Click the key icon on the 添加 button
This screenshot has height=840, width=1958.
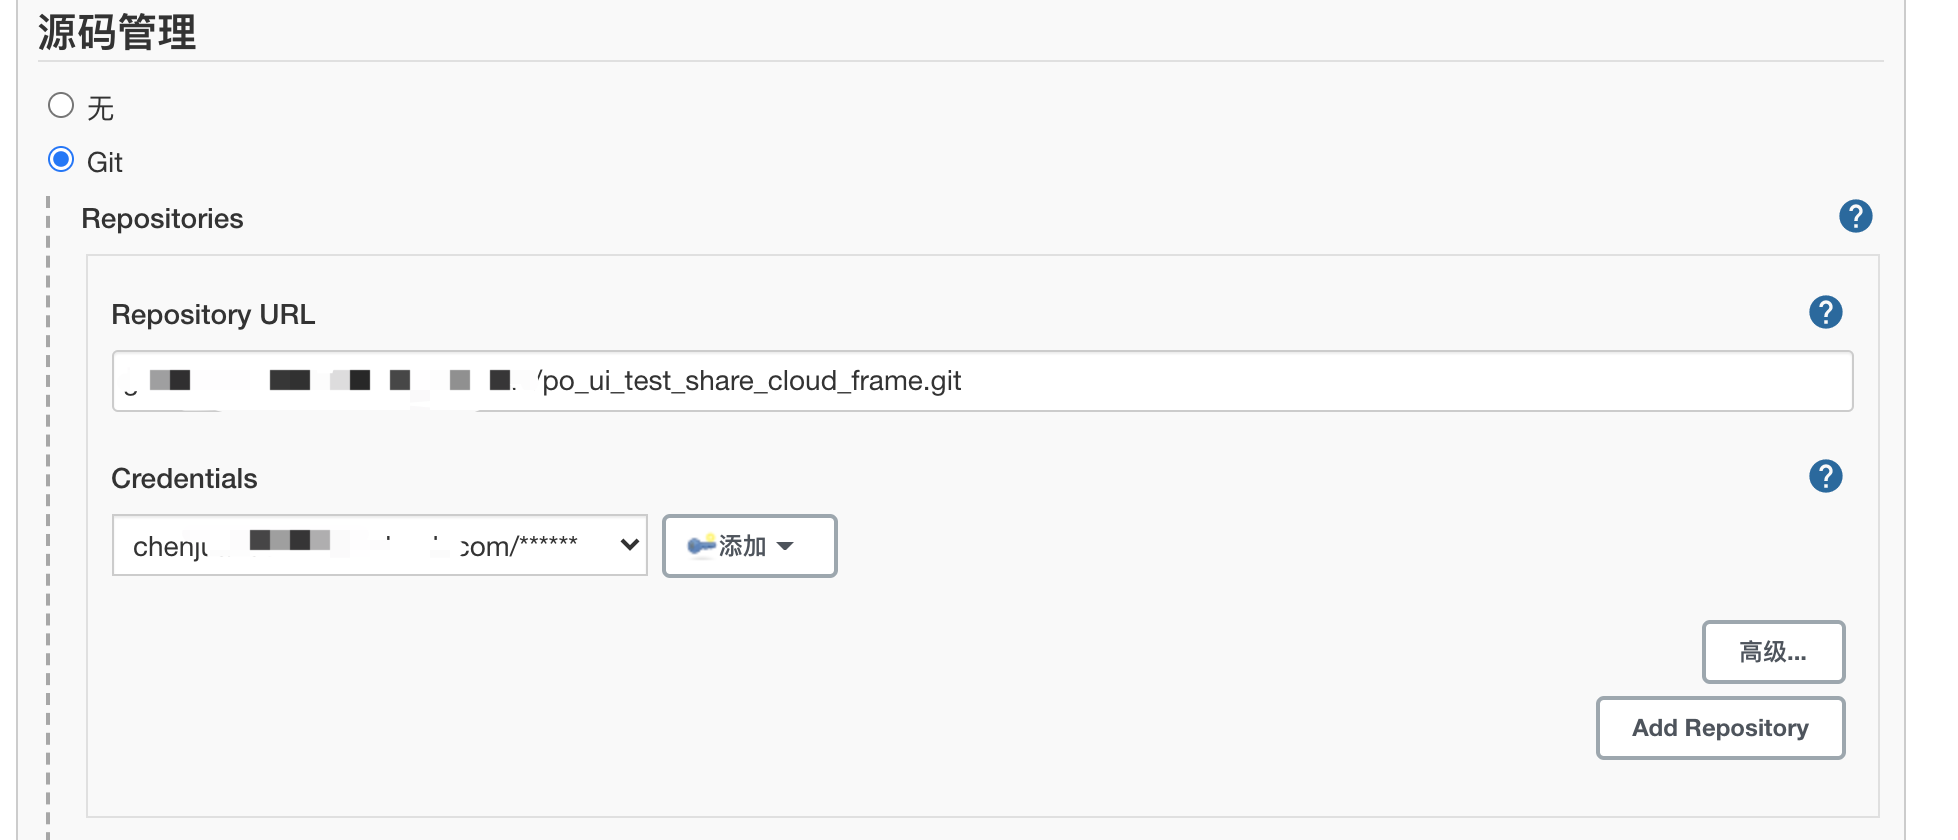pos(702,545)
